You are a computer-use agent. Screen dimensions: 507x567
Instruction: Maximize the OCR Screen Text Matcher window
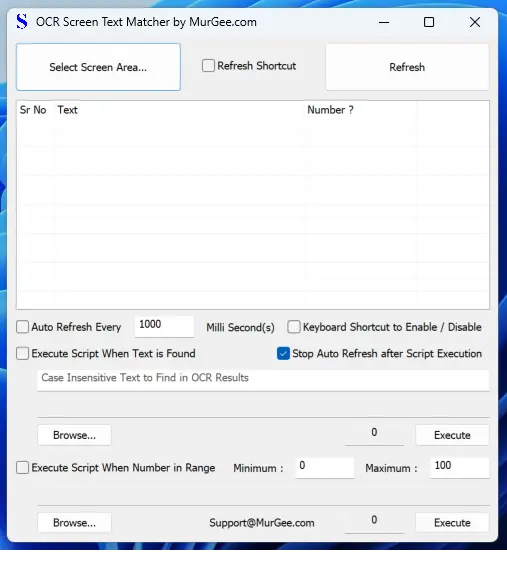pyautogui.click(x=429, y=22)
